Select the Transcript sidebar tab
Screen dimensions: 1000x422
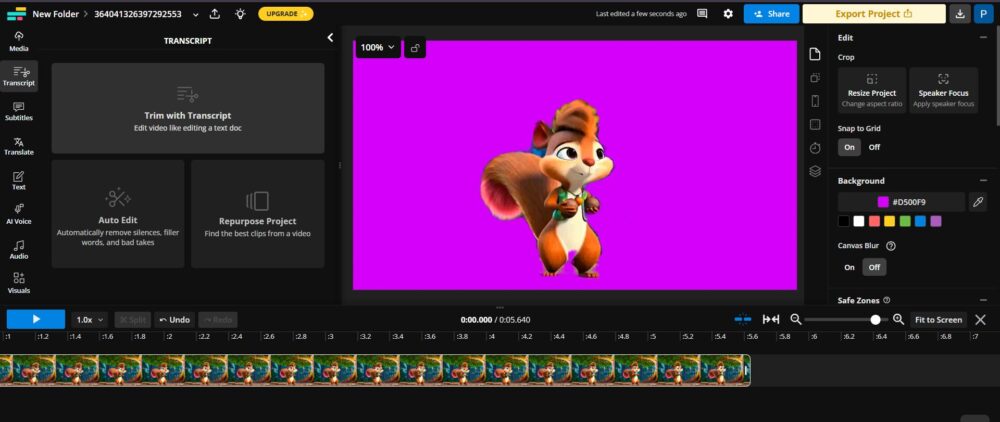[18, 76]
